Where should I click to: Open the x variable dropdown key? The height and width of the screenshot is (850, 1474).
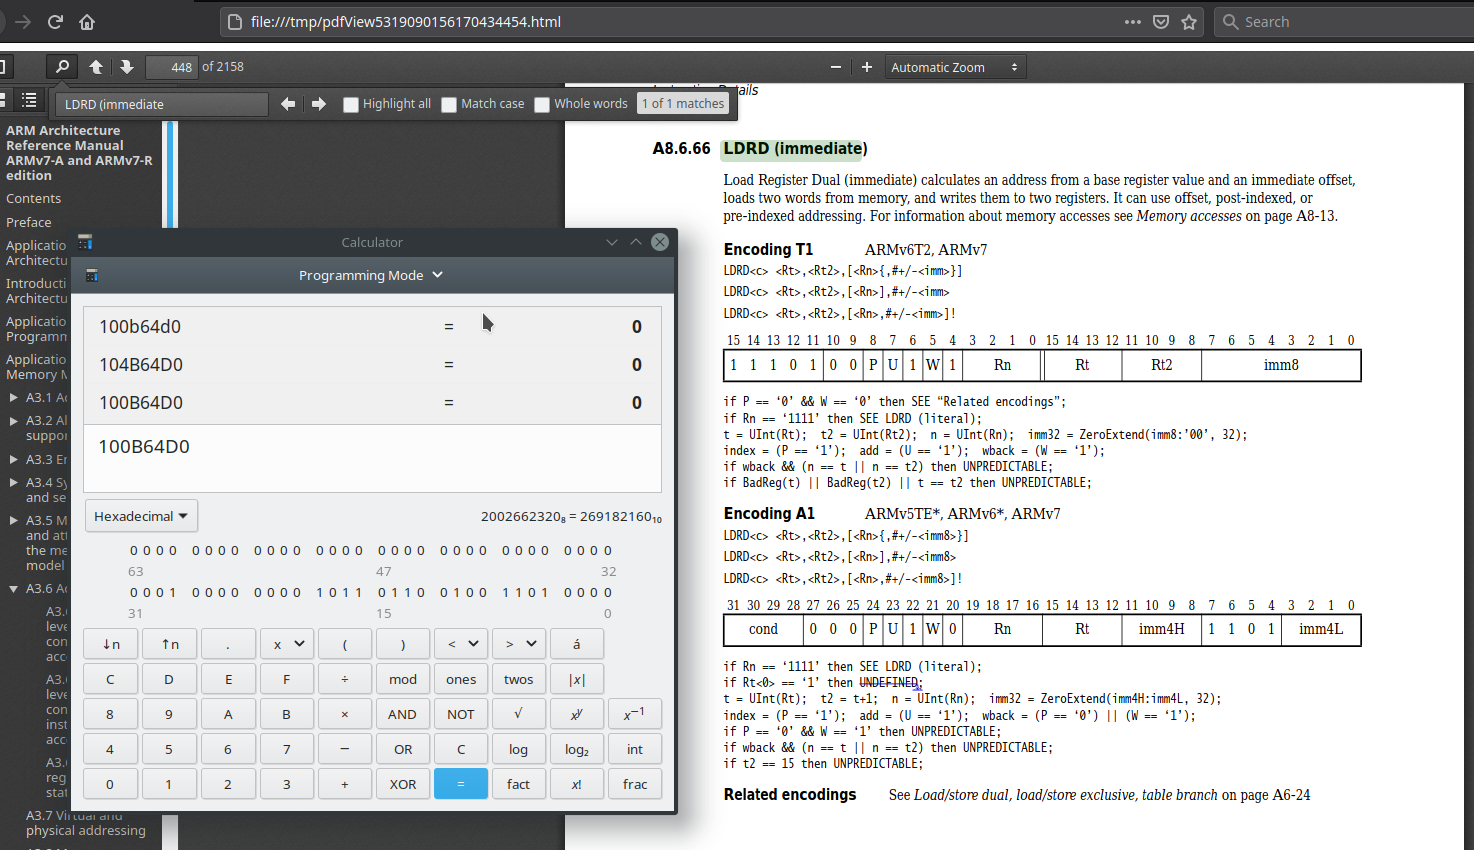point(287,644)
